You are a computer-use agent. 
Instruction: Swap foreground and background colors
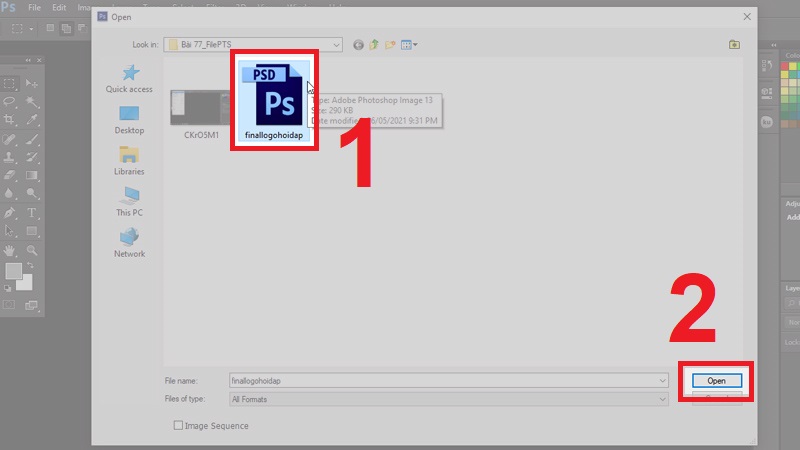click(x=31, y=265)
